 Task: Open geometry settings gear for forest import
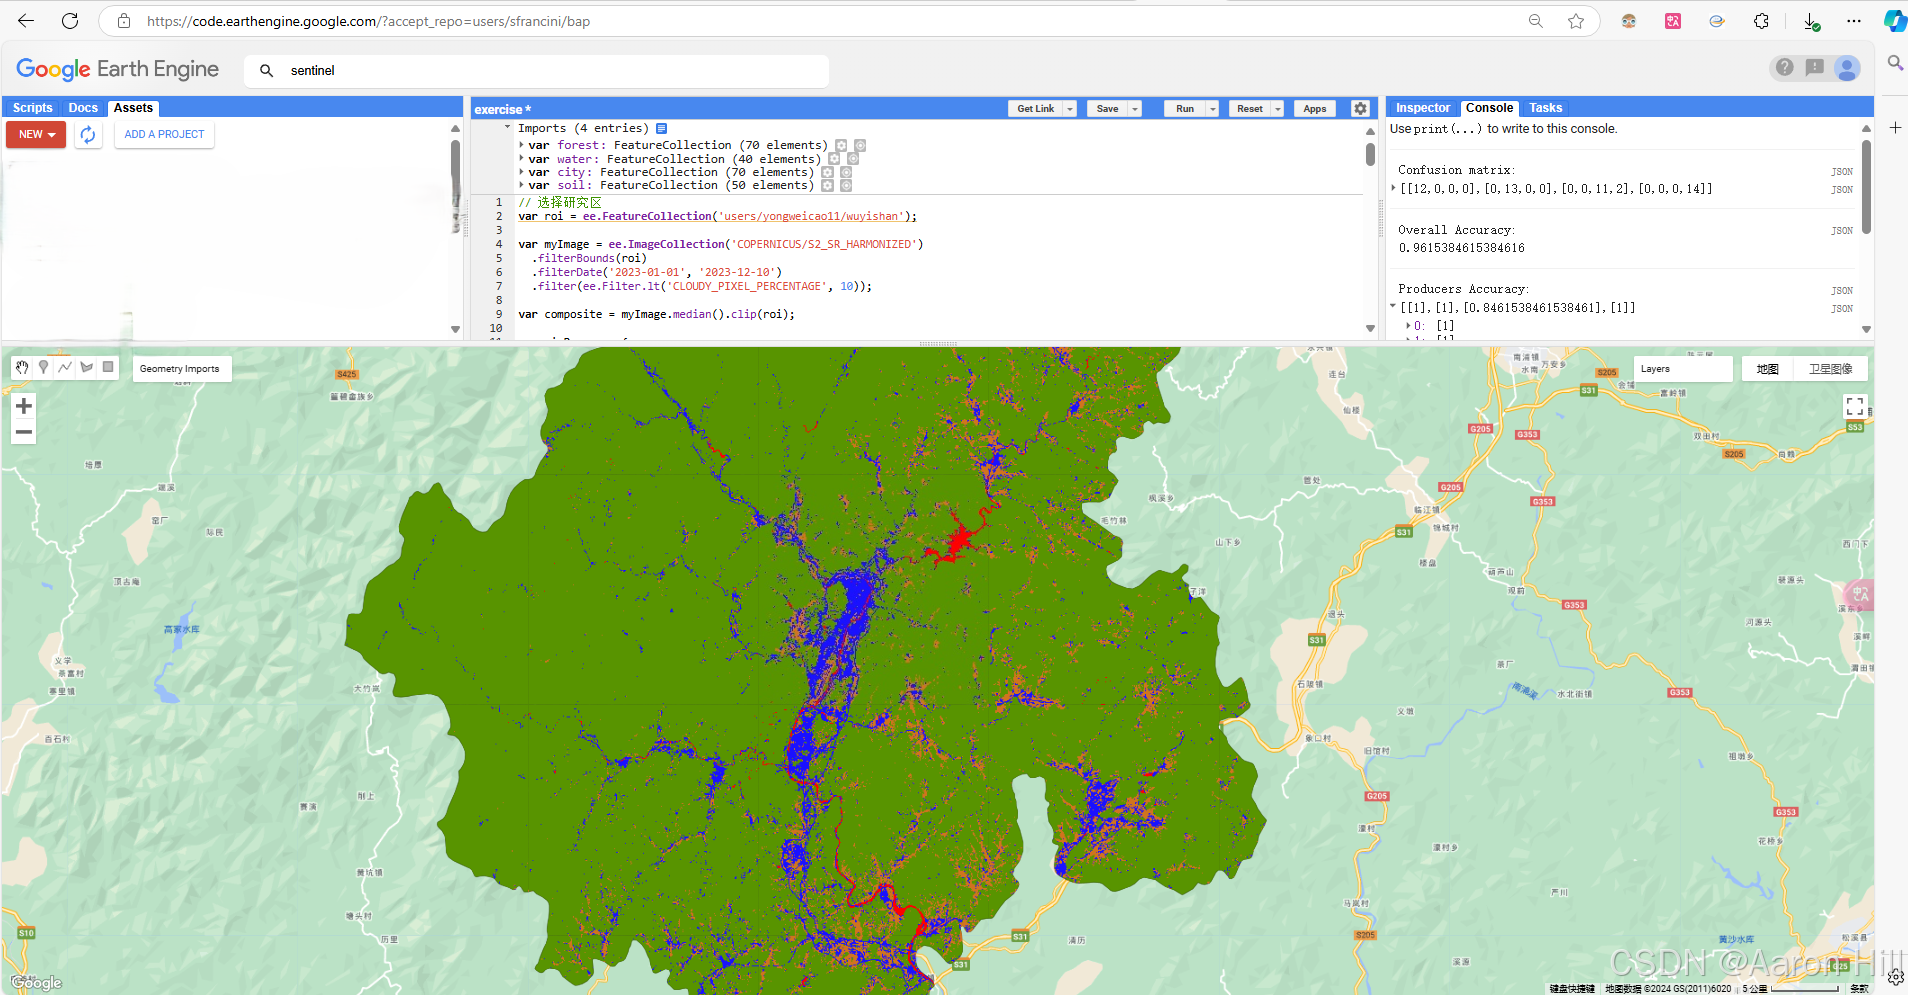pyautogui.click(x=841, y=146)
